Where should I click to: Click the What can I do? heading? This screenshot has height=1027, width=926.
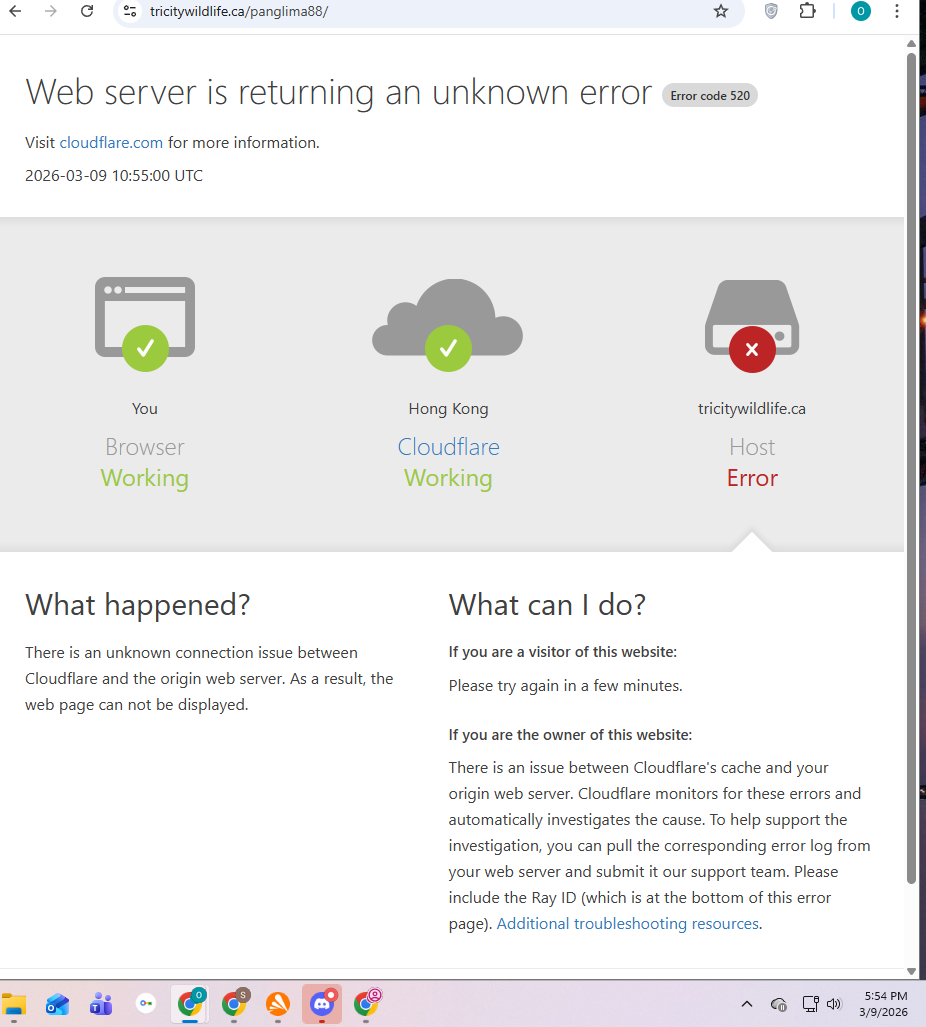click(x=547, y=605)
